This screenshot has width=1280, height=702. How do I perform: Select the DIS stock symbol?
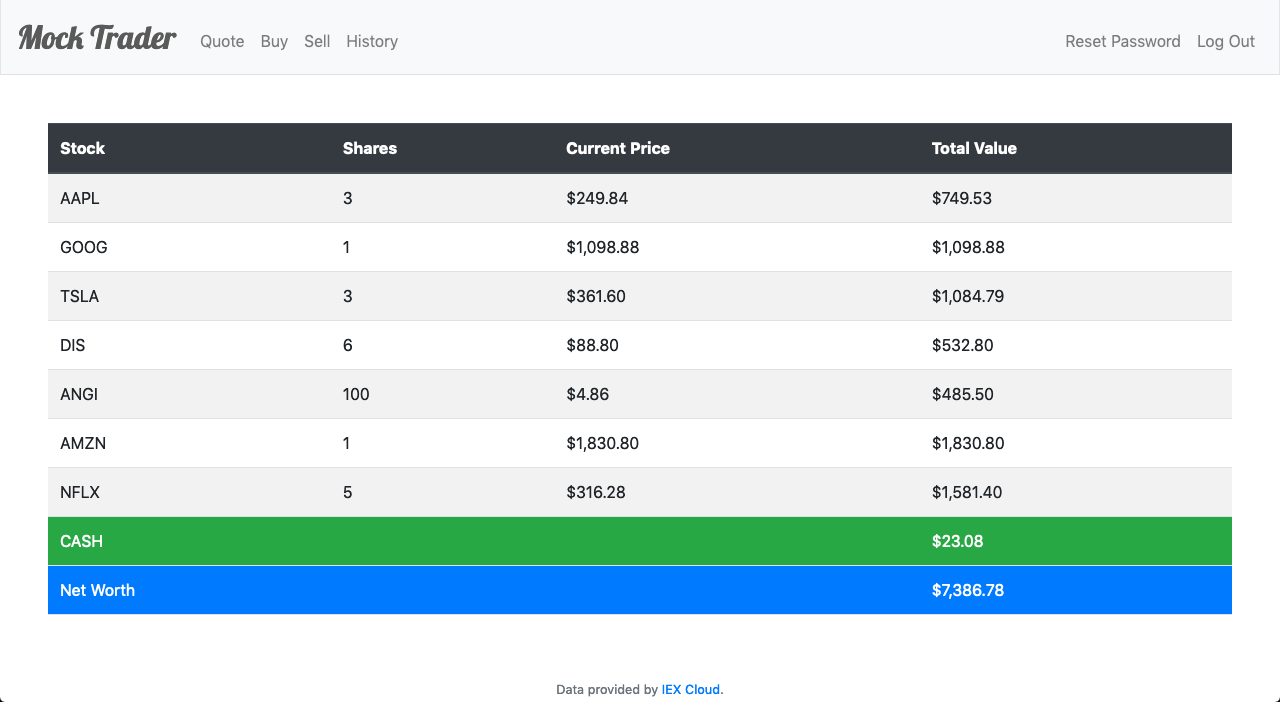[73, 345]
